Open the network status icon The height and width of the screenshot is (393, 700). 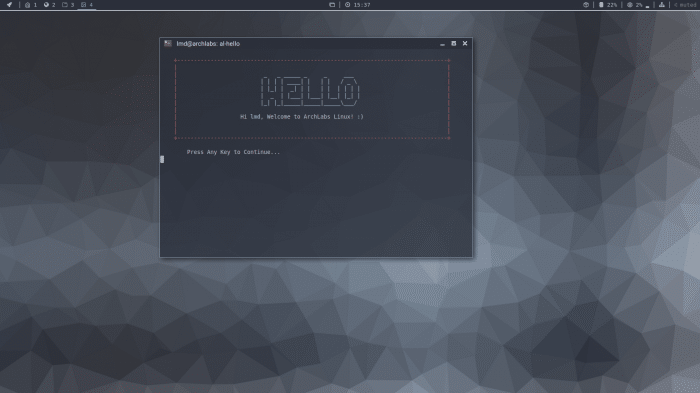[661, 4]
